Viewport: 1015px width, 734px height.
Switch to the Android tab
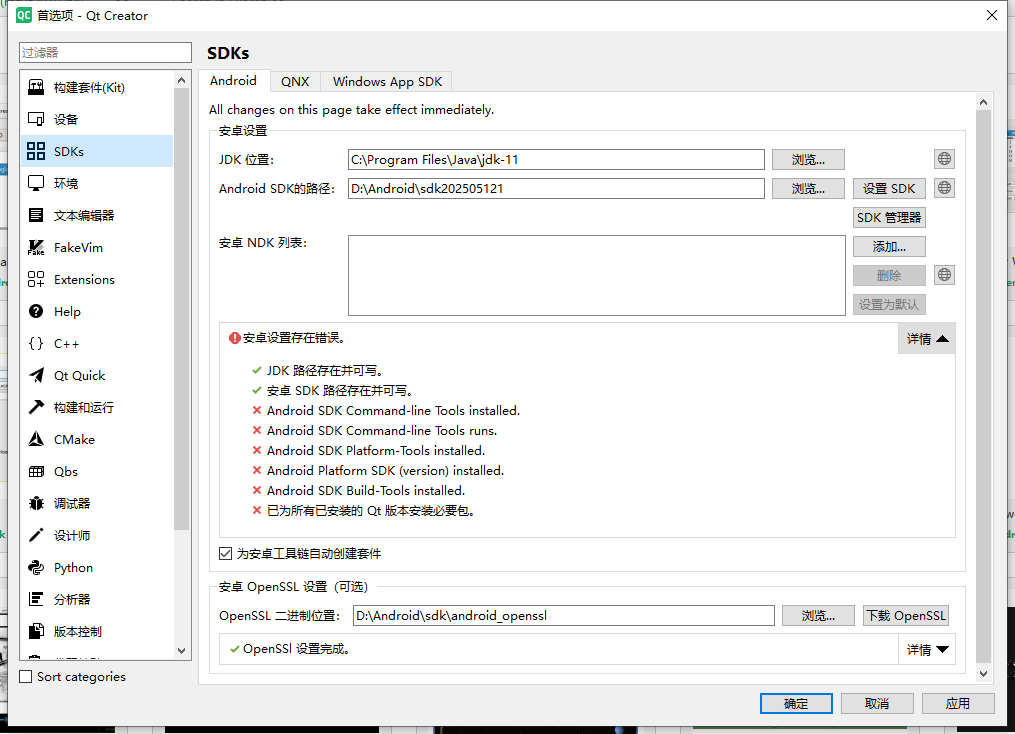coord(233,81)
